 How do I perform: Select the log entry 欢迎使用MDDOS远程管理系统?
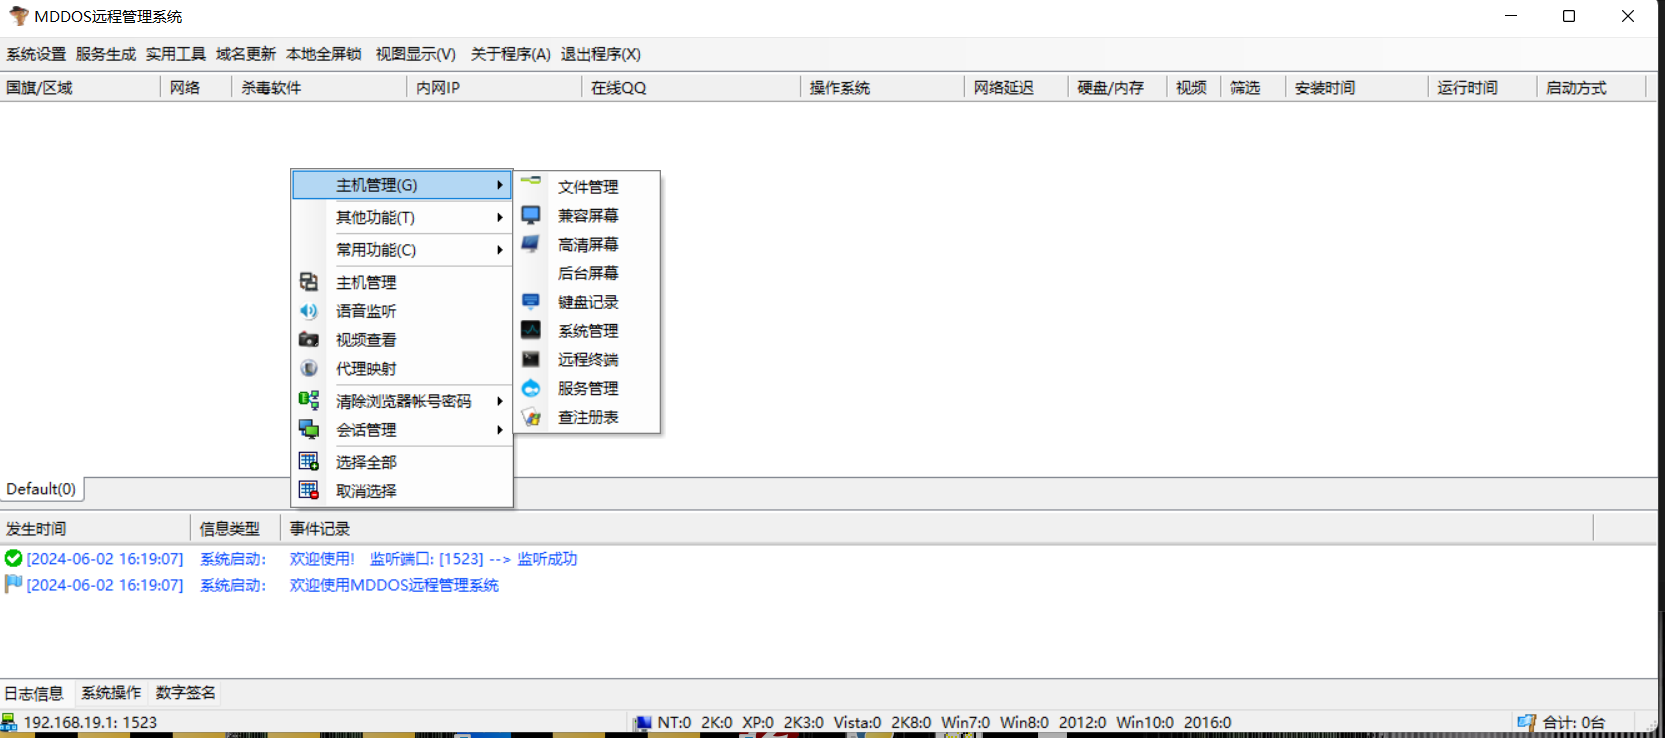[394, 585]
